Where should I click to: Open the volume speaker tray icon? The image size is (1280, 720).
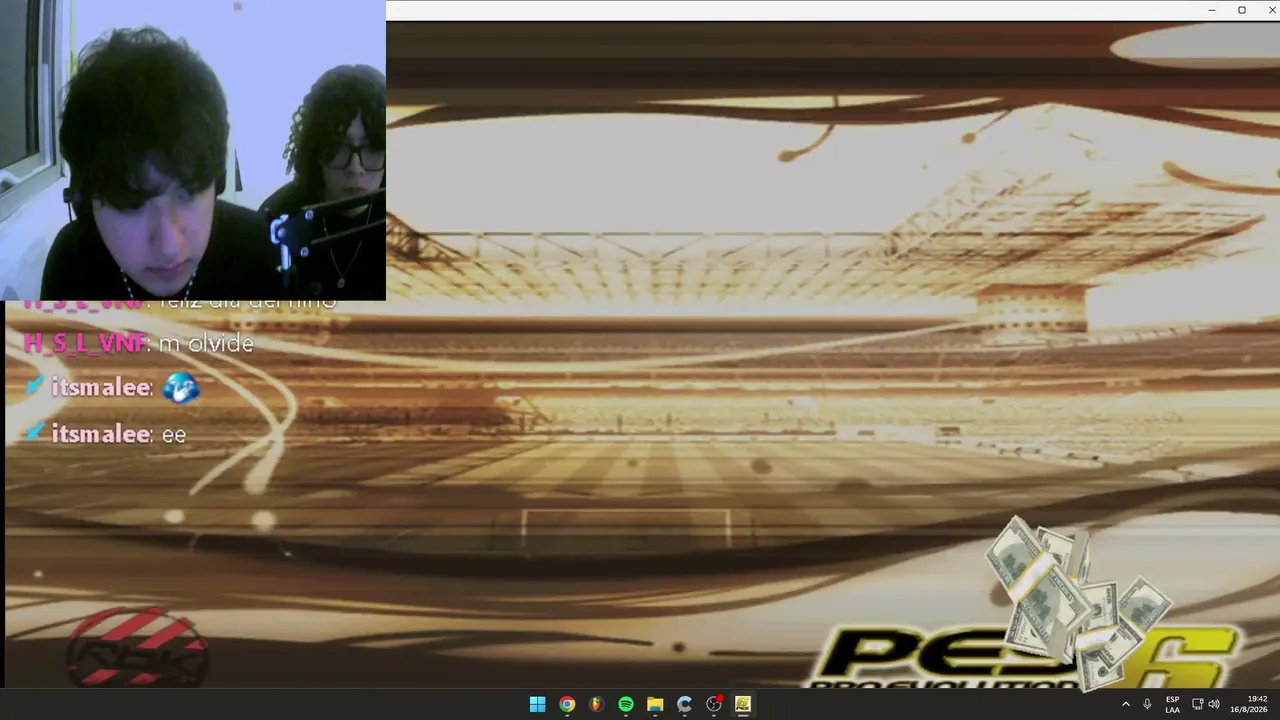(1214, 704)
